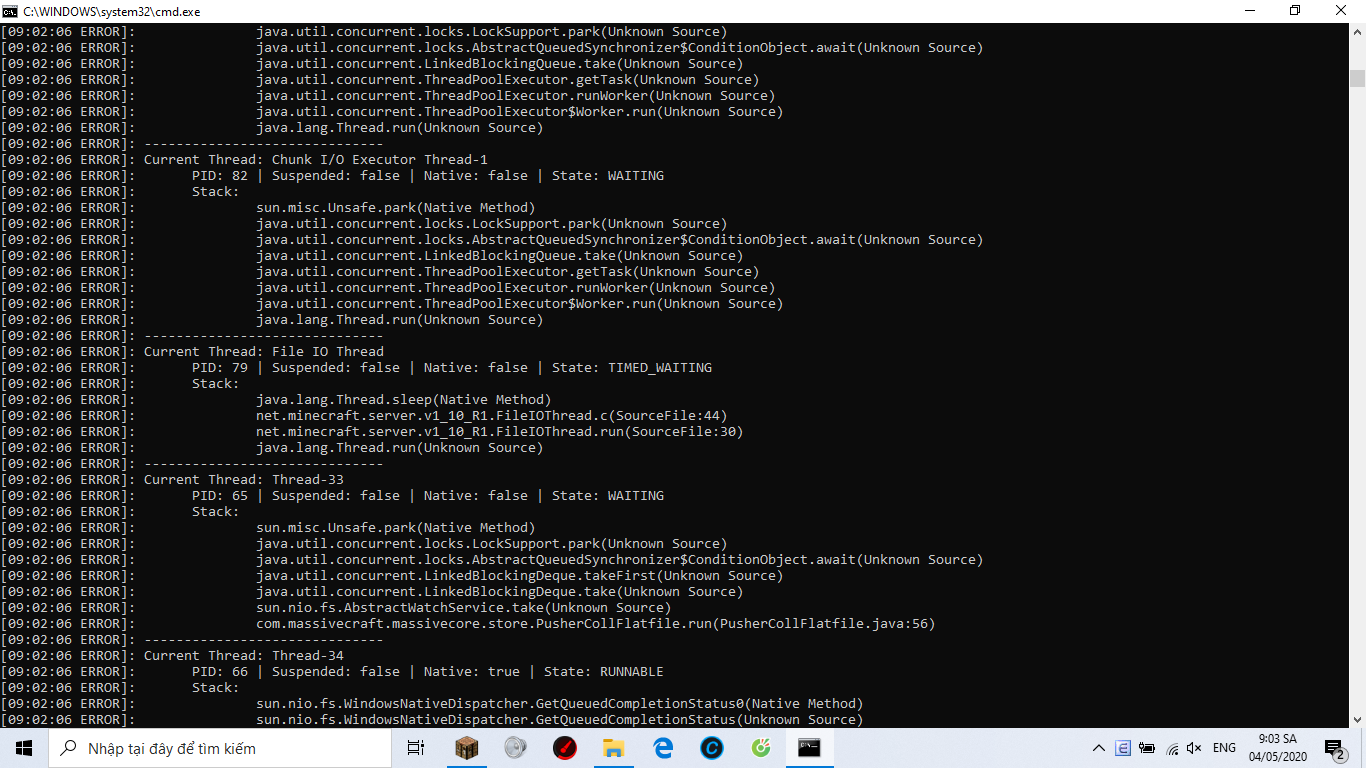
Task: Click 'Current Thread: File IO Thread' line
Action: click(264, 352)
